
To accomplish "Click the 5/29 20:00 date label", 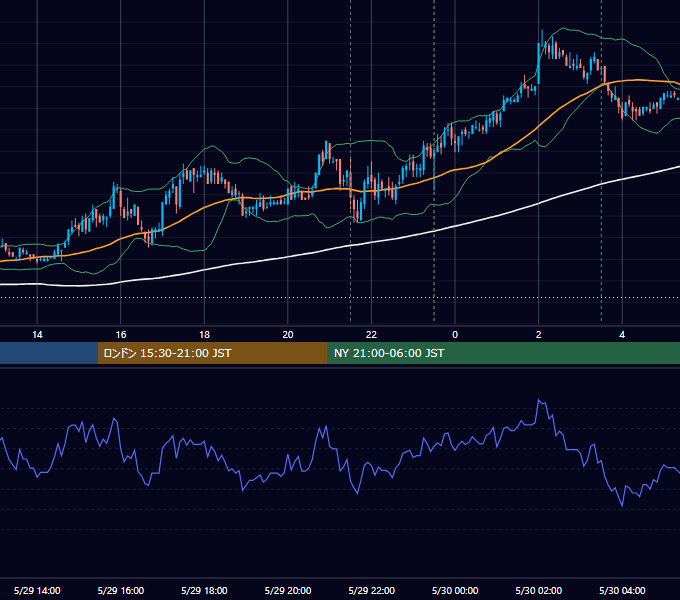I will tap(288, 590).
